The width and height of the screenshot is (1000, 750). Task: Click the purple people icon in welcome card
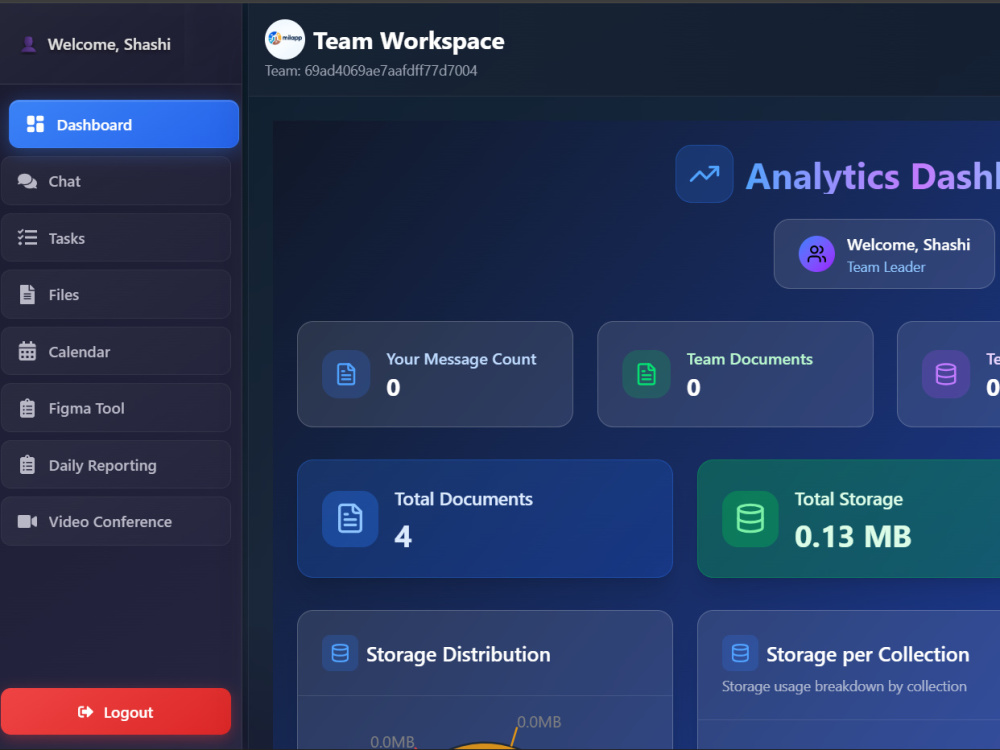[x=816, y=254]
